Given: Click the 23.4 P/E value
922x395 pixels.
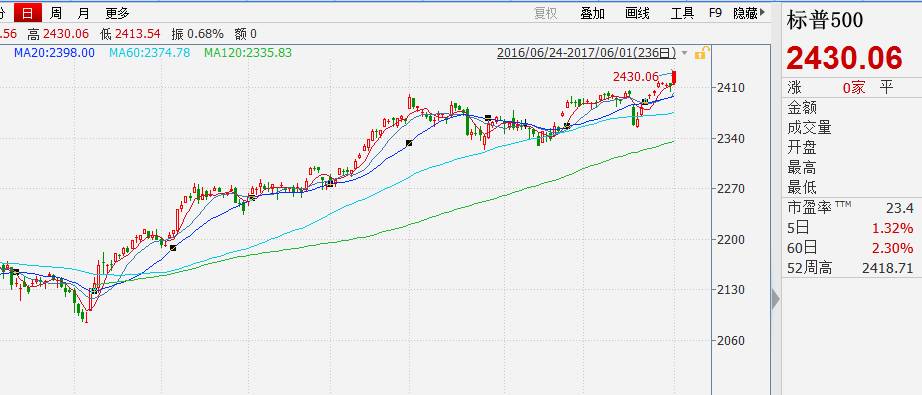Looking at the screenshot, I should pyautogui.click(x=900, y=208).
